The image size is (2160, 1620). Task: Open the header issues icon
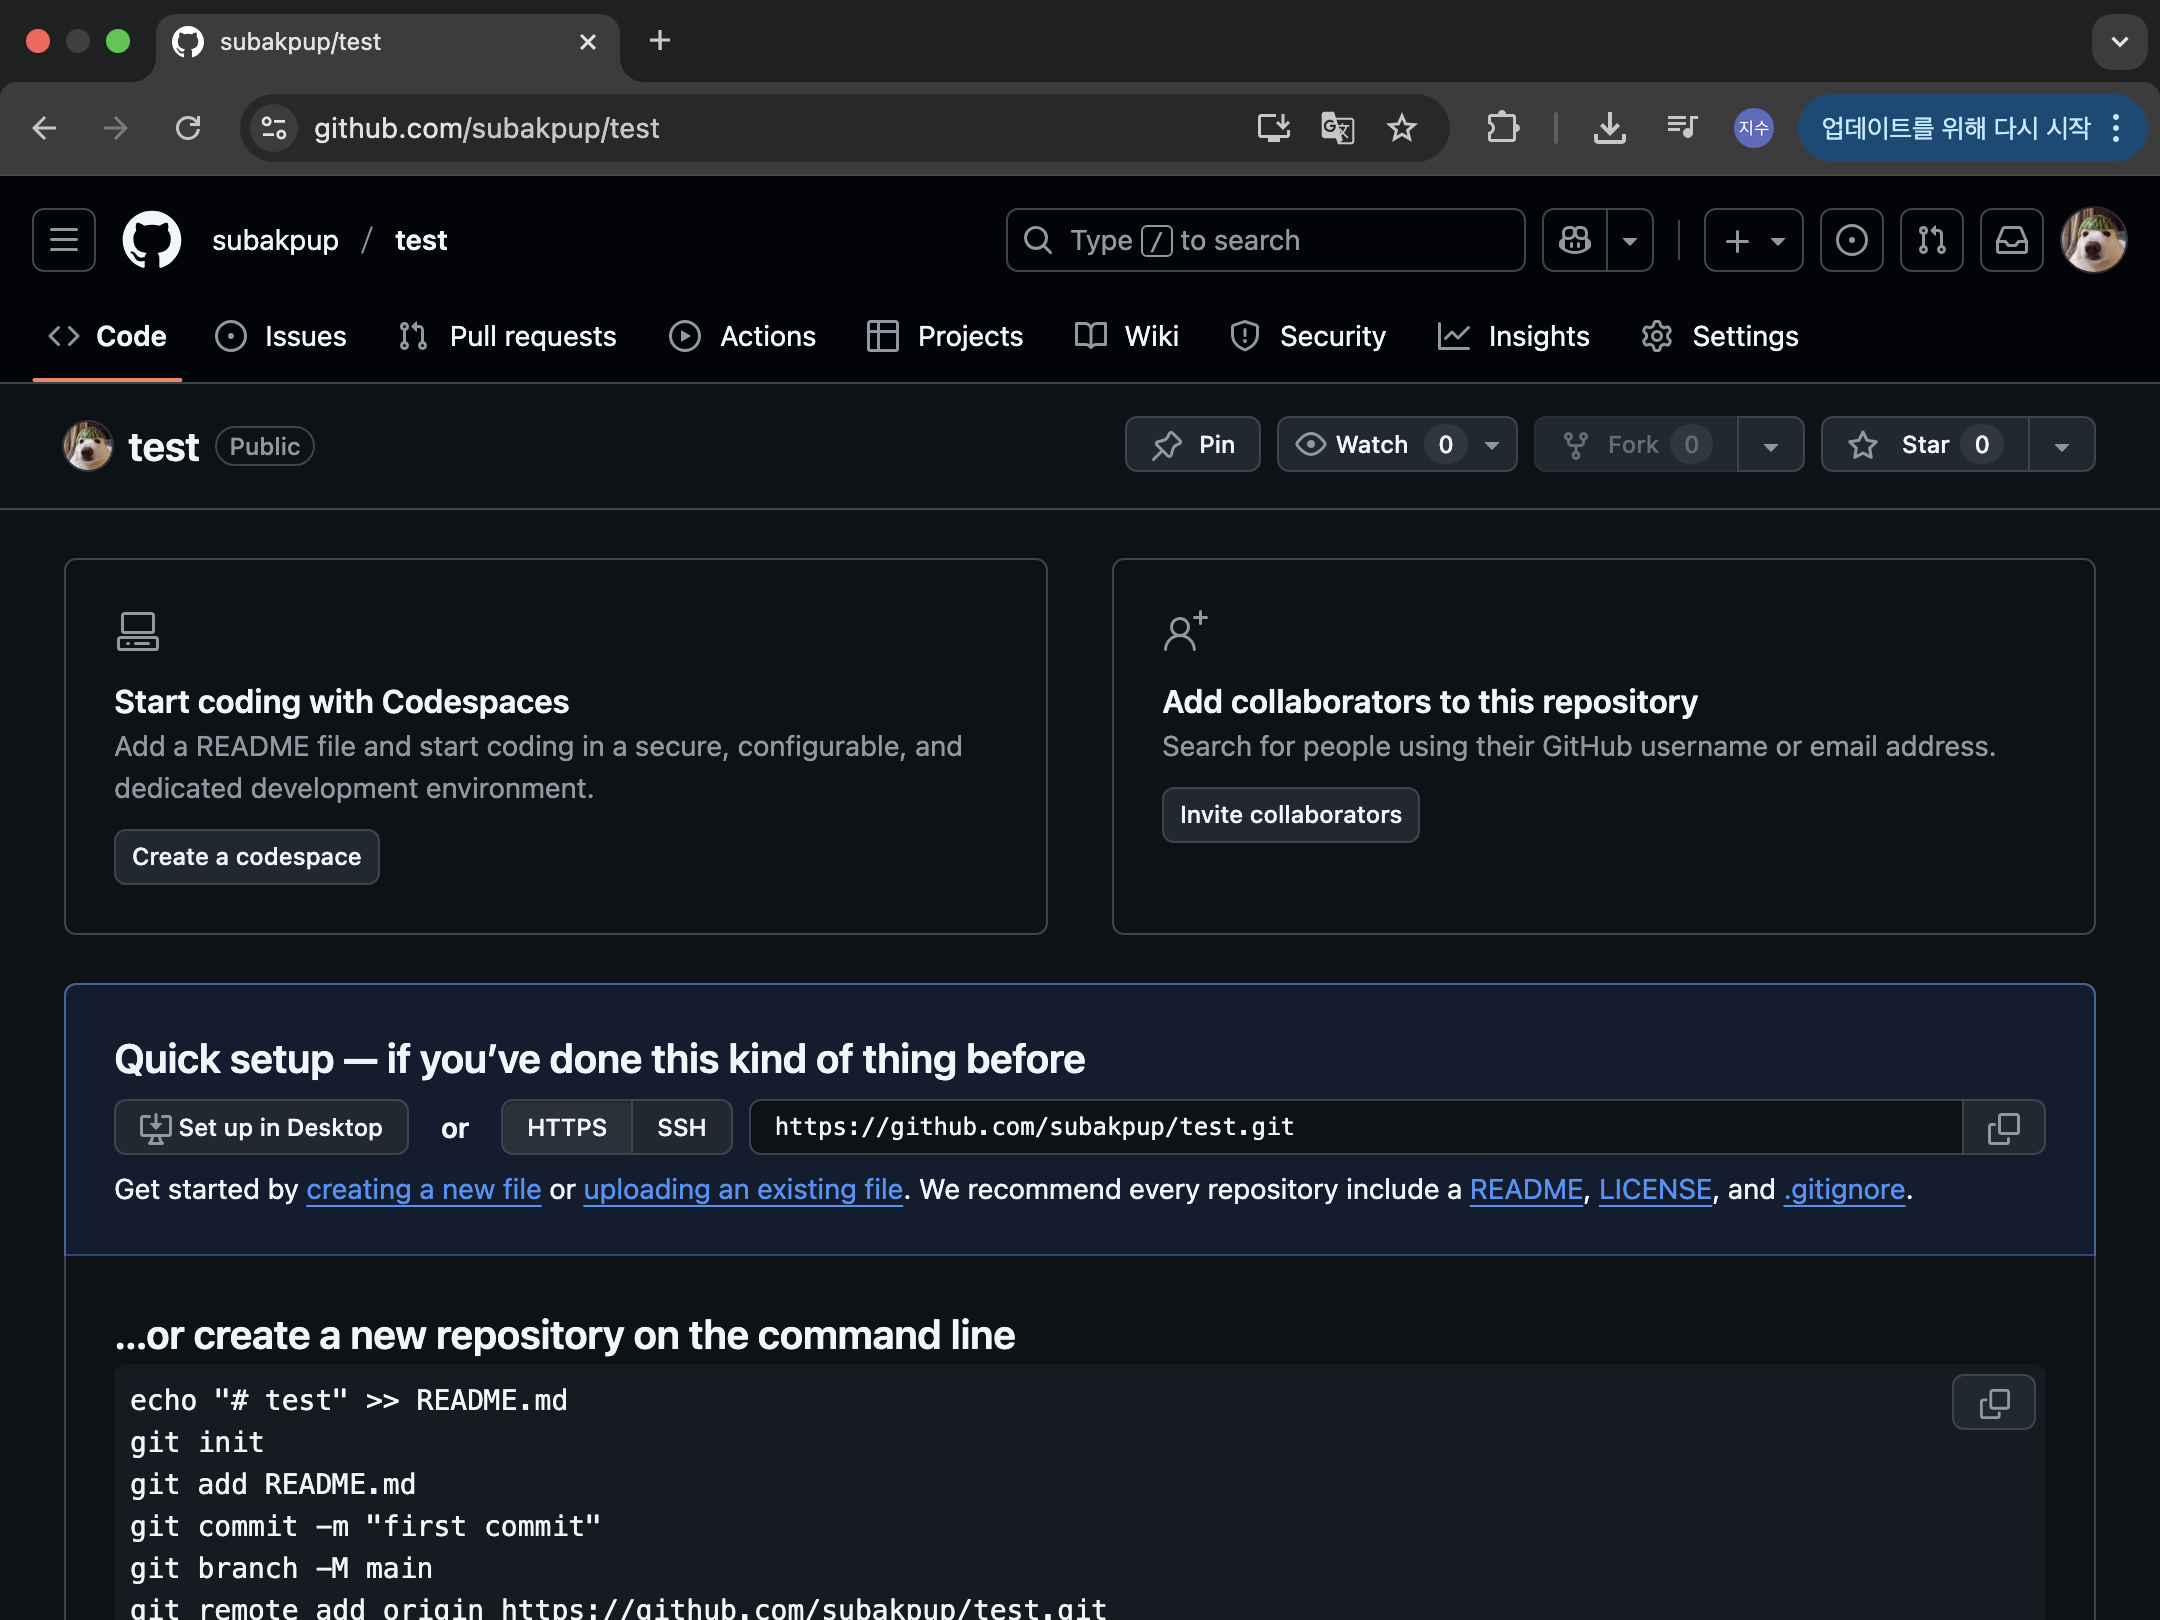pos(1851,240)
